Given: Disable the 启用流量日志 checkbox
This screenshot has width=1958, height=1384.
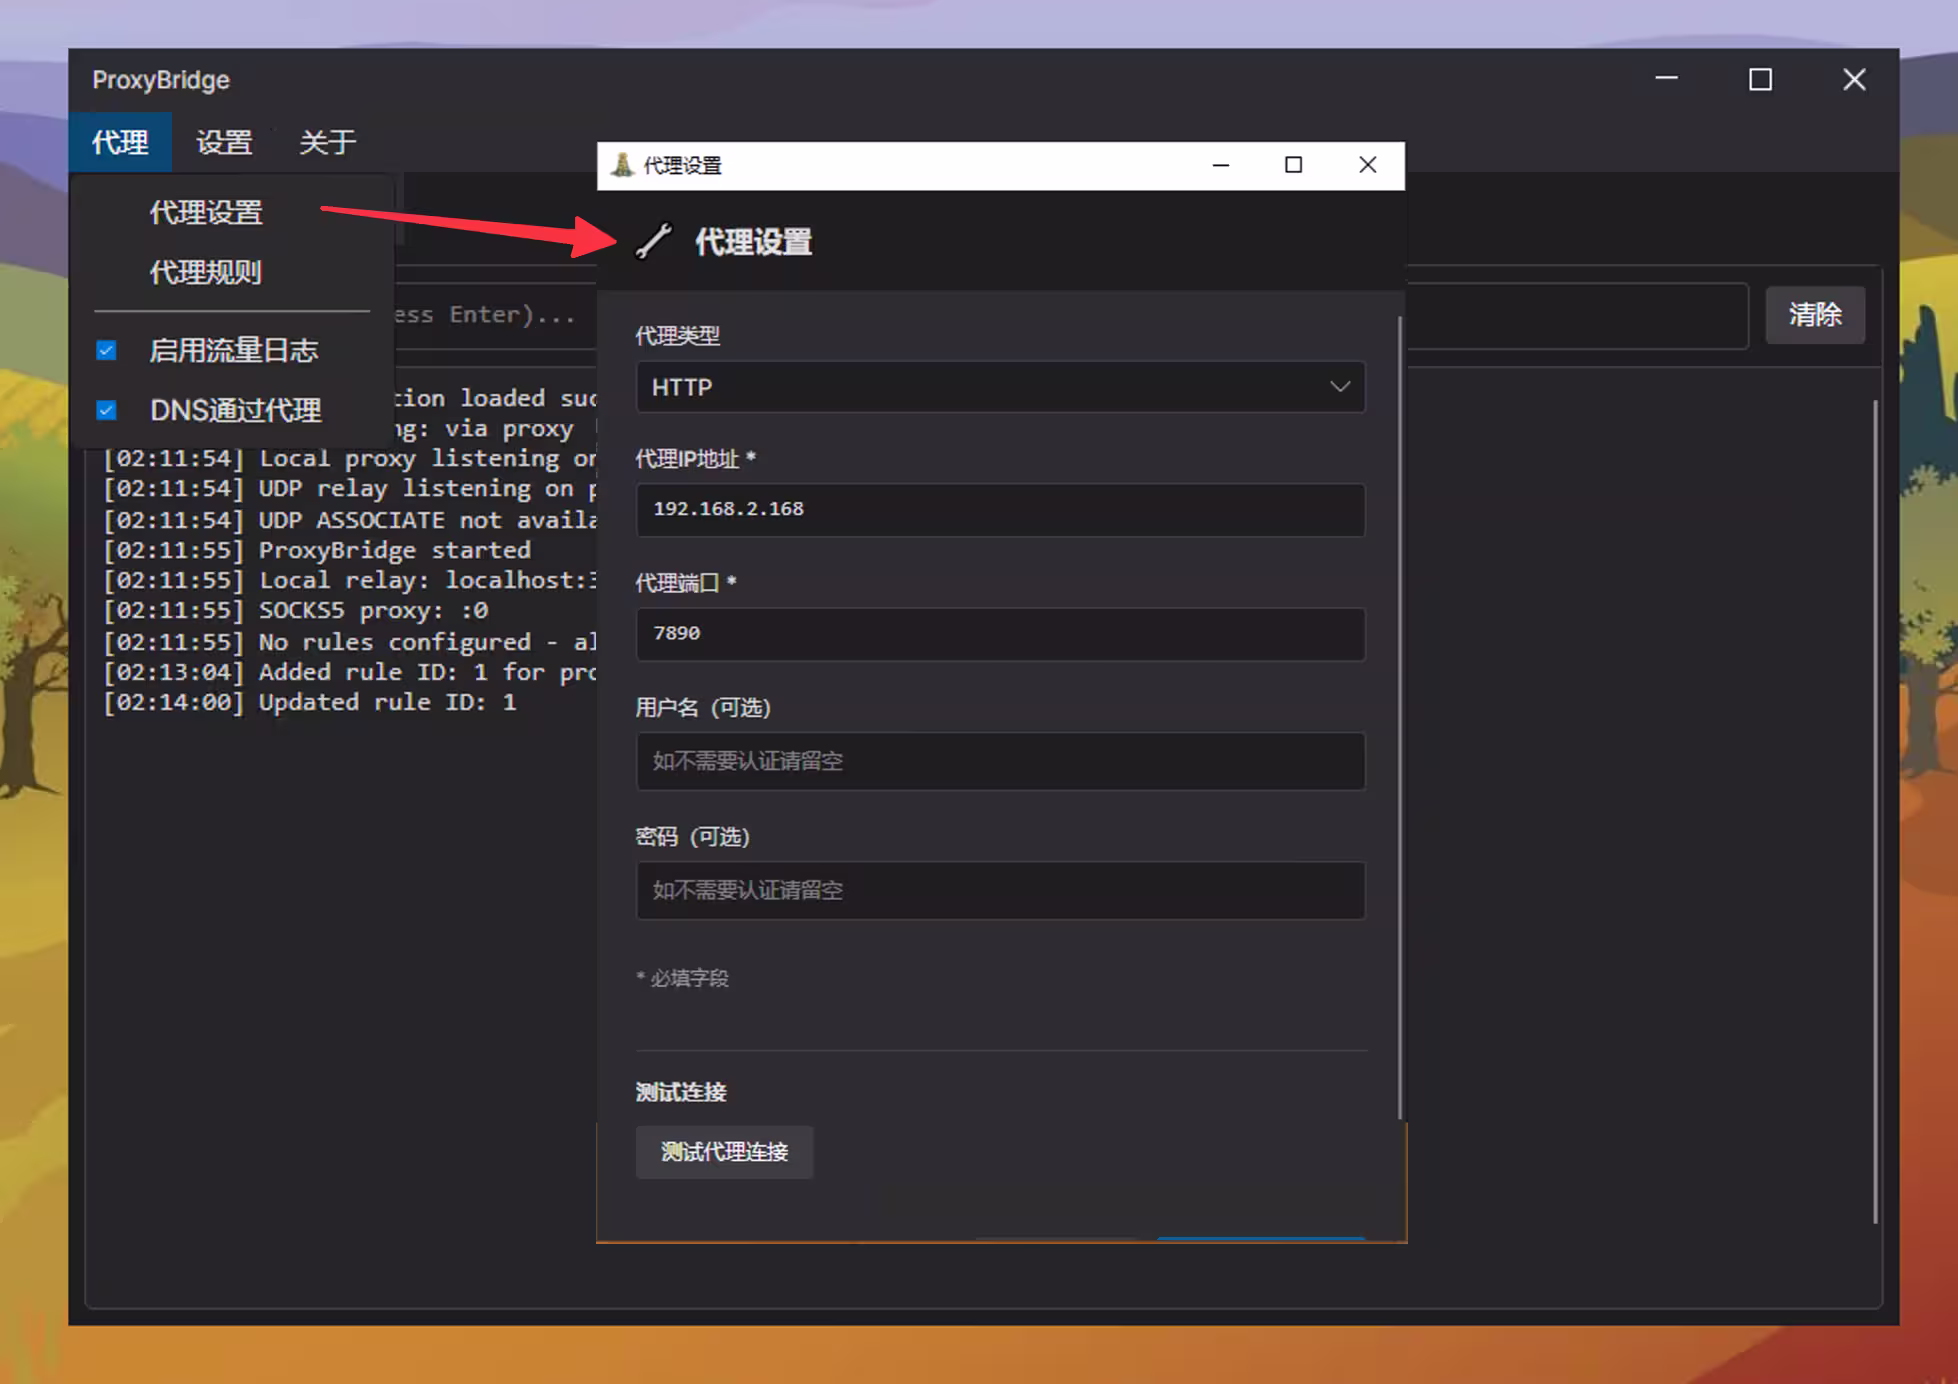Looking at the screenshot, I should (105, 350).
